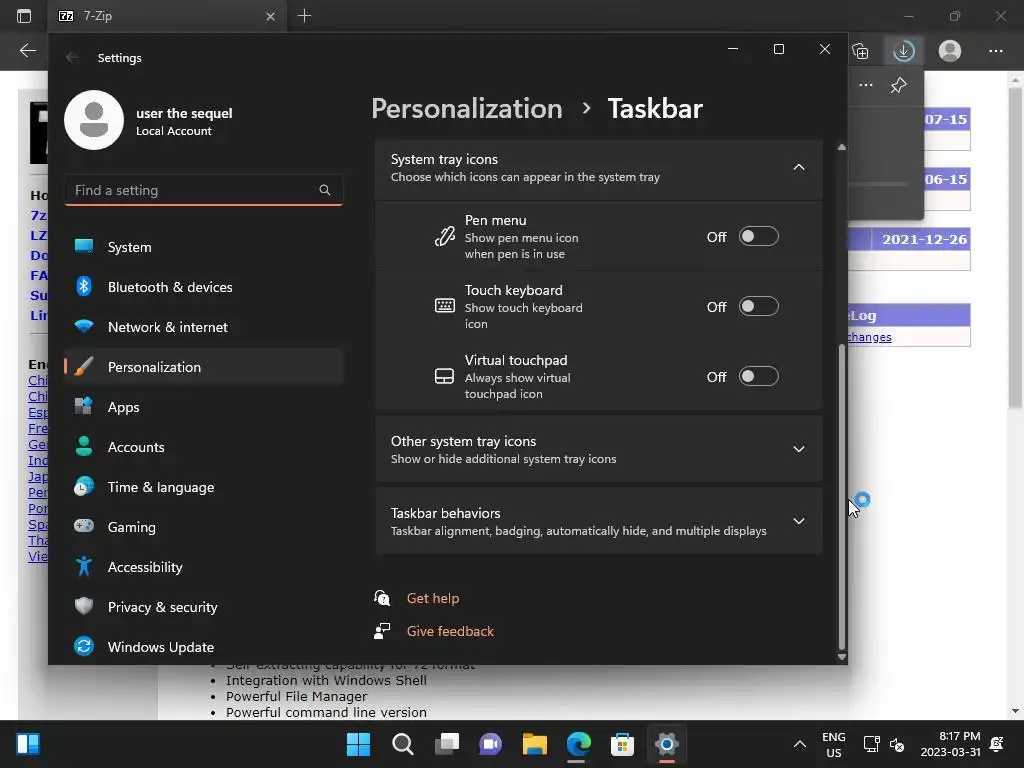Click the Gaming controller icon
The width and height of the screenshot is (1024, 768).
pos(84,526)
